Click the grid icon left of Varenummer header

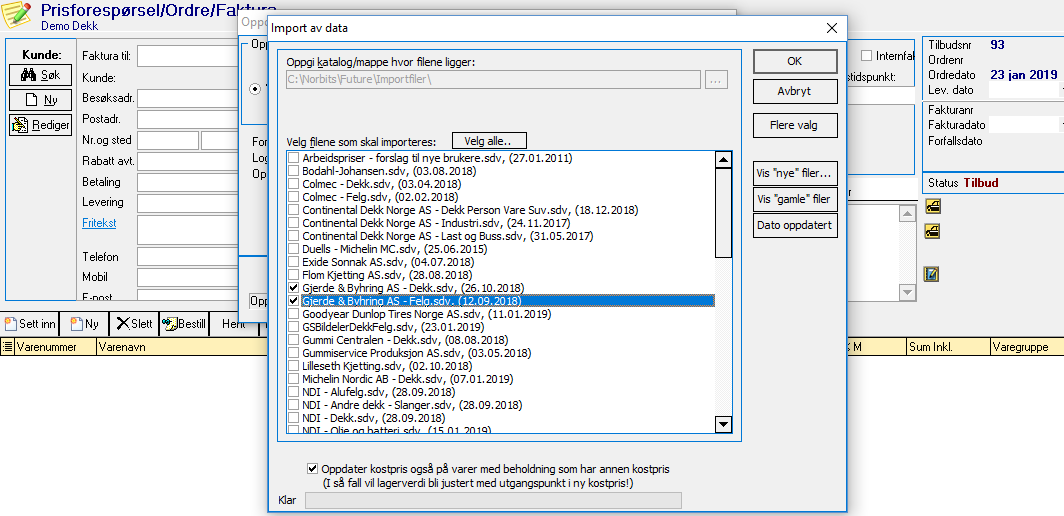click(7, 347)
